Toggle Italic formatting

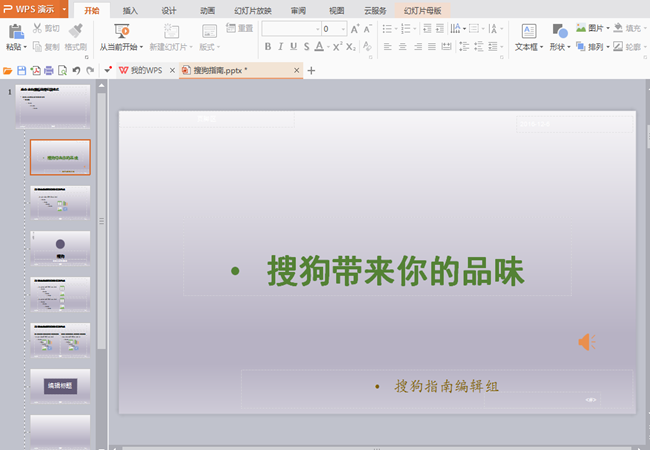point(281,47)
